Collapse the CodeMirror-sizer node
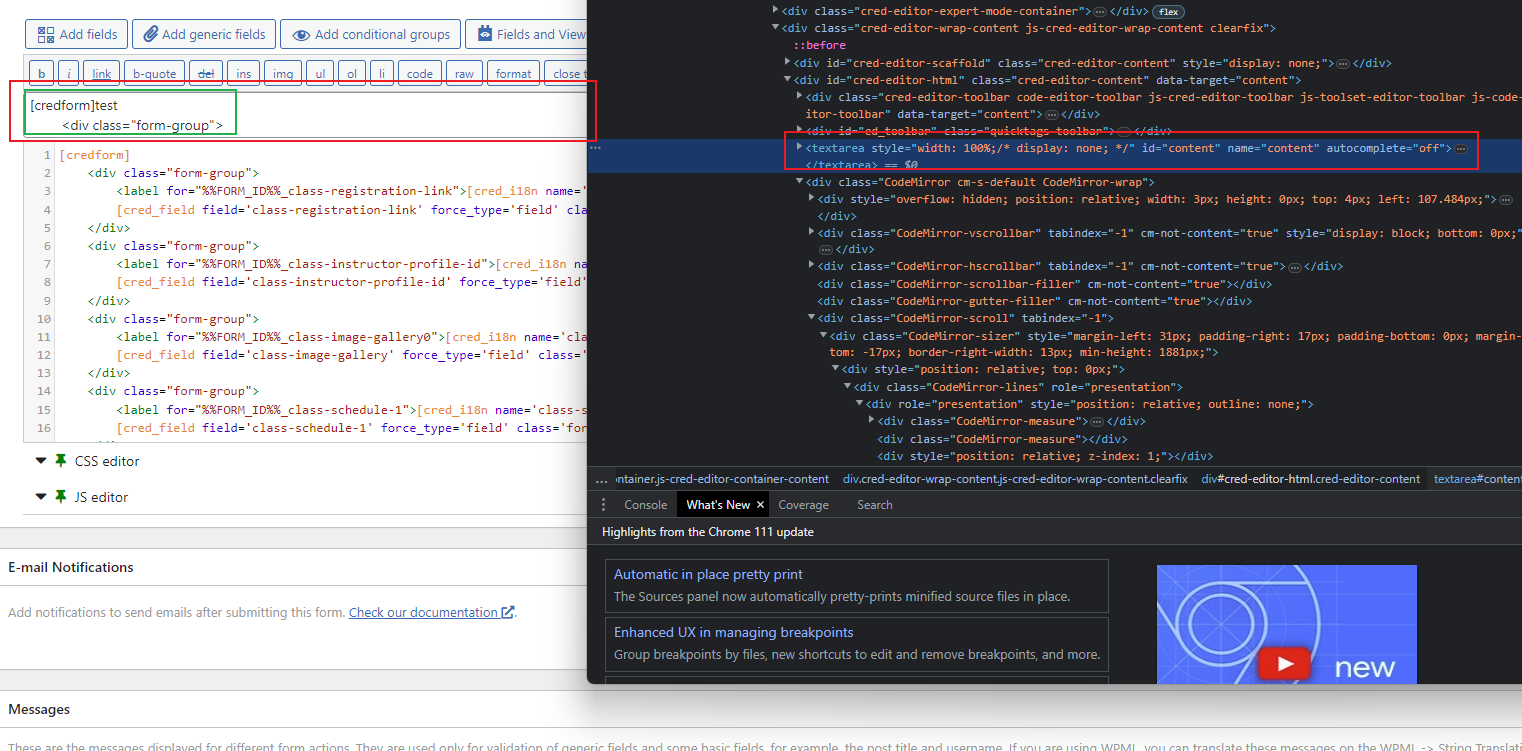1522x751 pixels. (x=823, y=335)
